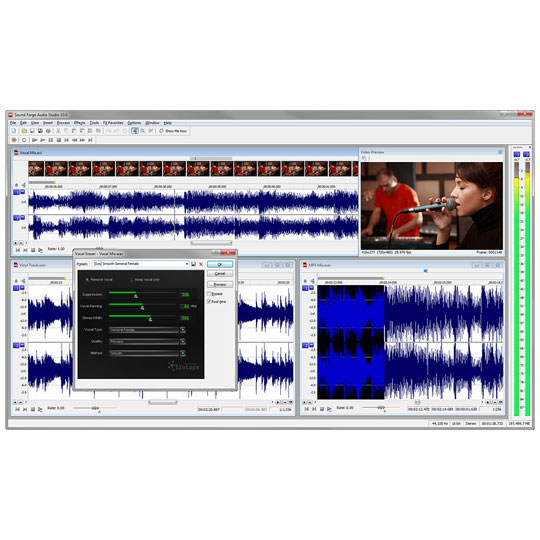Click Play button in MP3 Mix window
This screenshot has height=540, width=540.
[329, 409]
